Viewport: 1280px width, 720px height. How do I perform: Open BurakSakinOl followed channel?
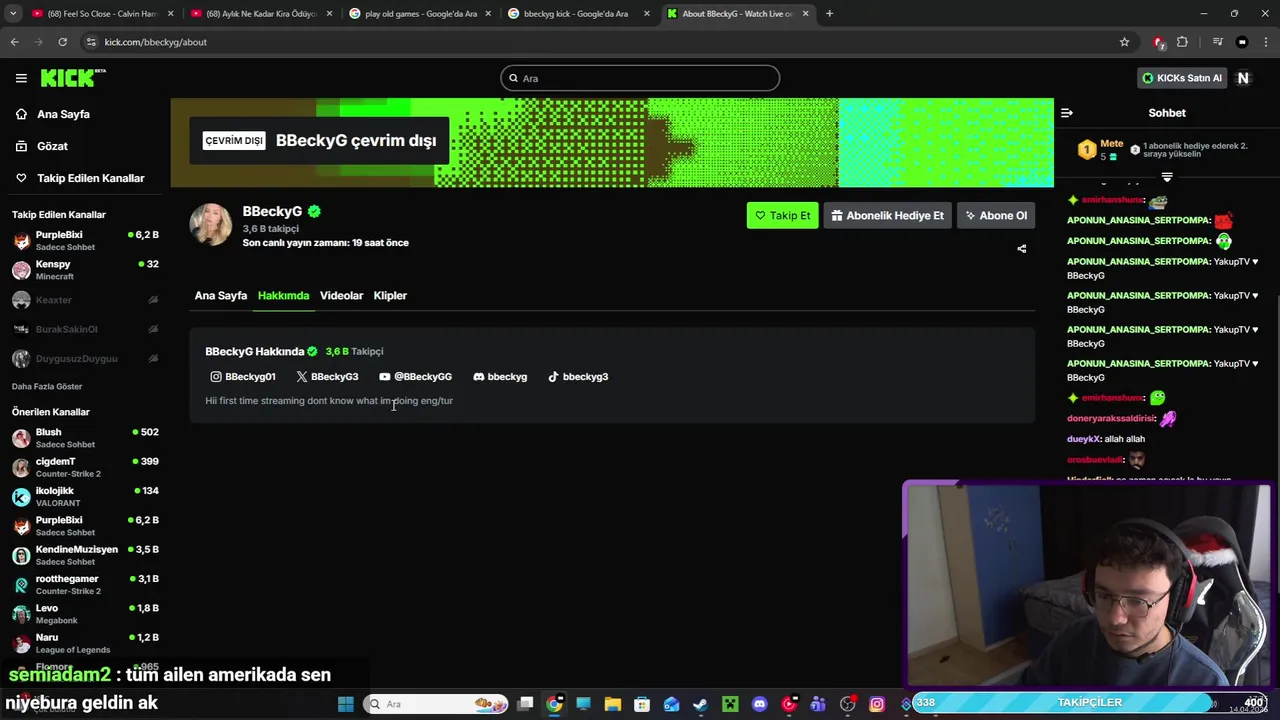[85, 329]
